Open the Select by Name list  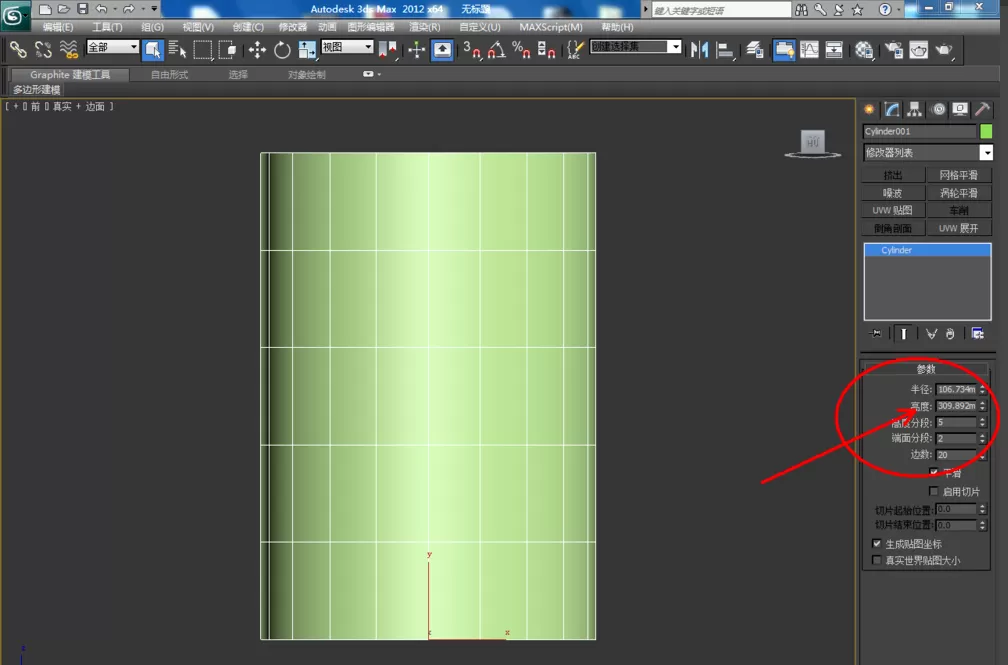(177, 50)
